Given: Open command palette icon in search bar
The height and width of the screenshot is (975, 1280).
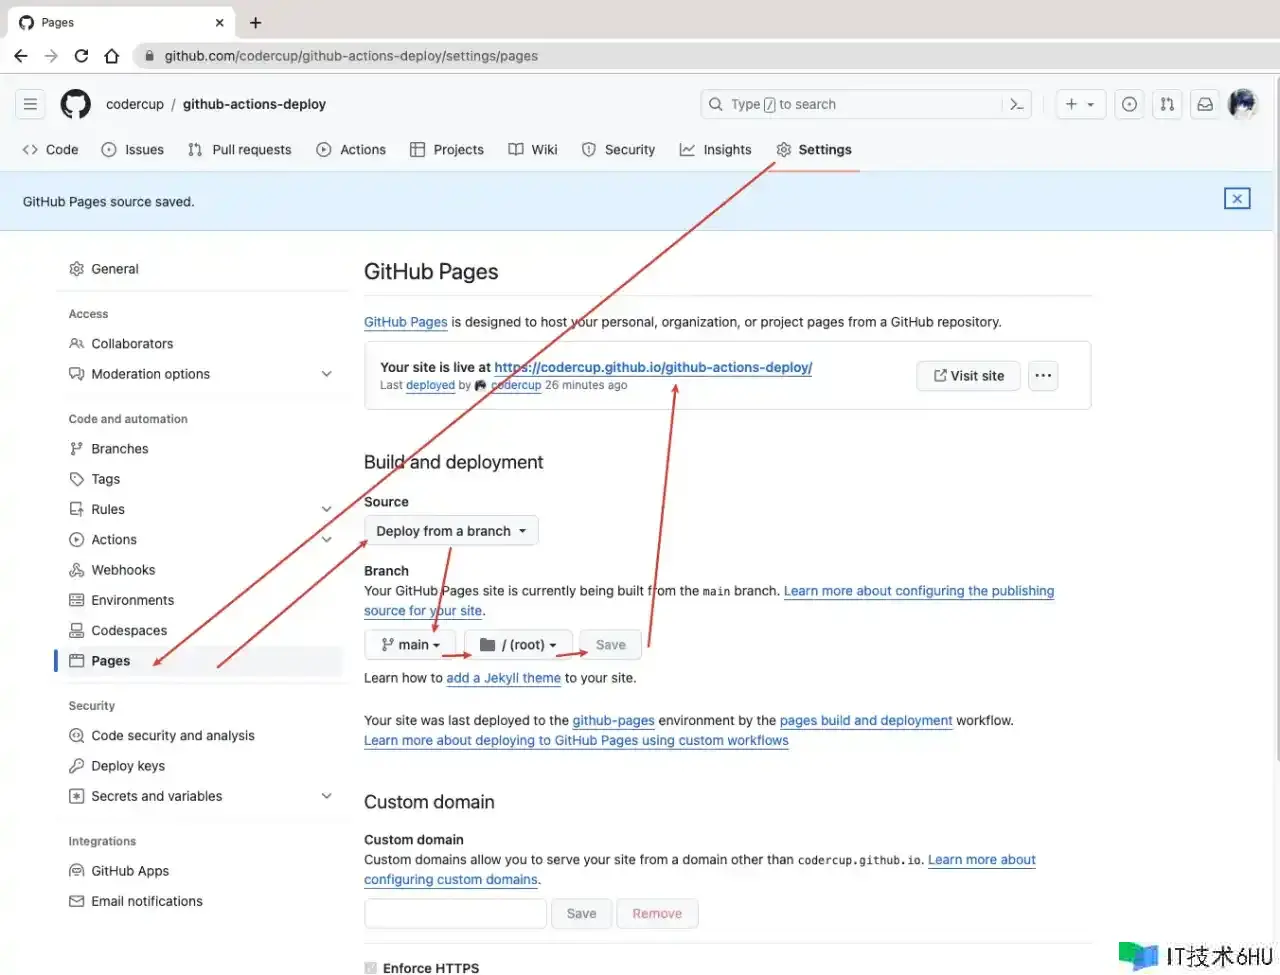Looking at the screenshot, I should click(1017, 104).
